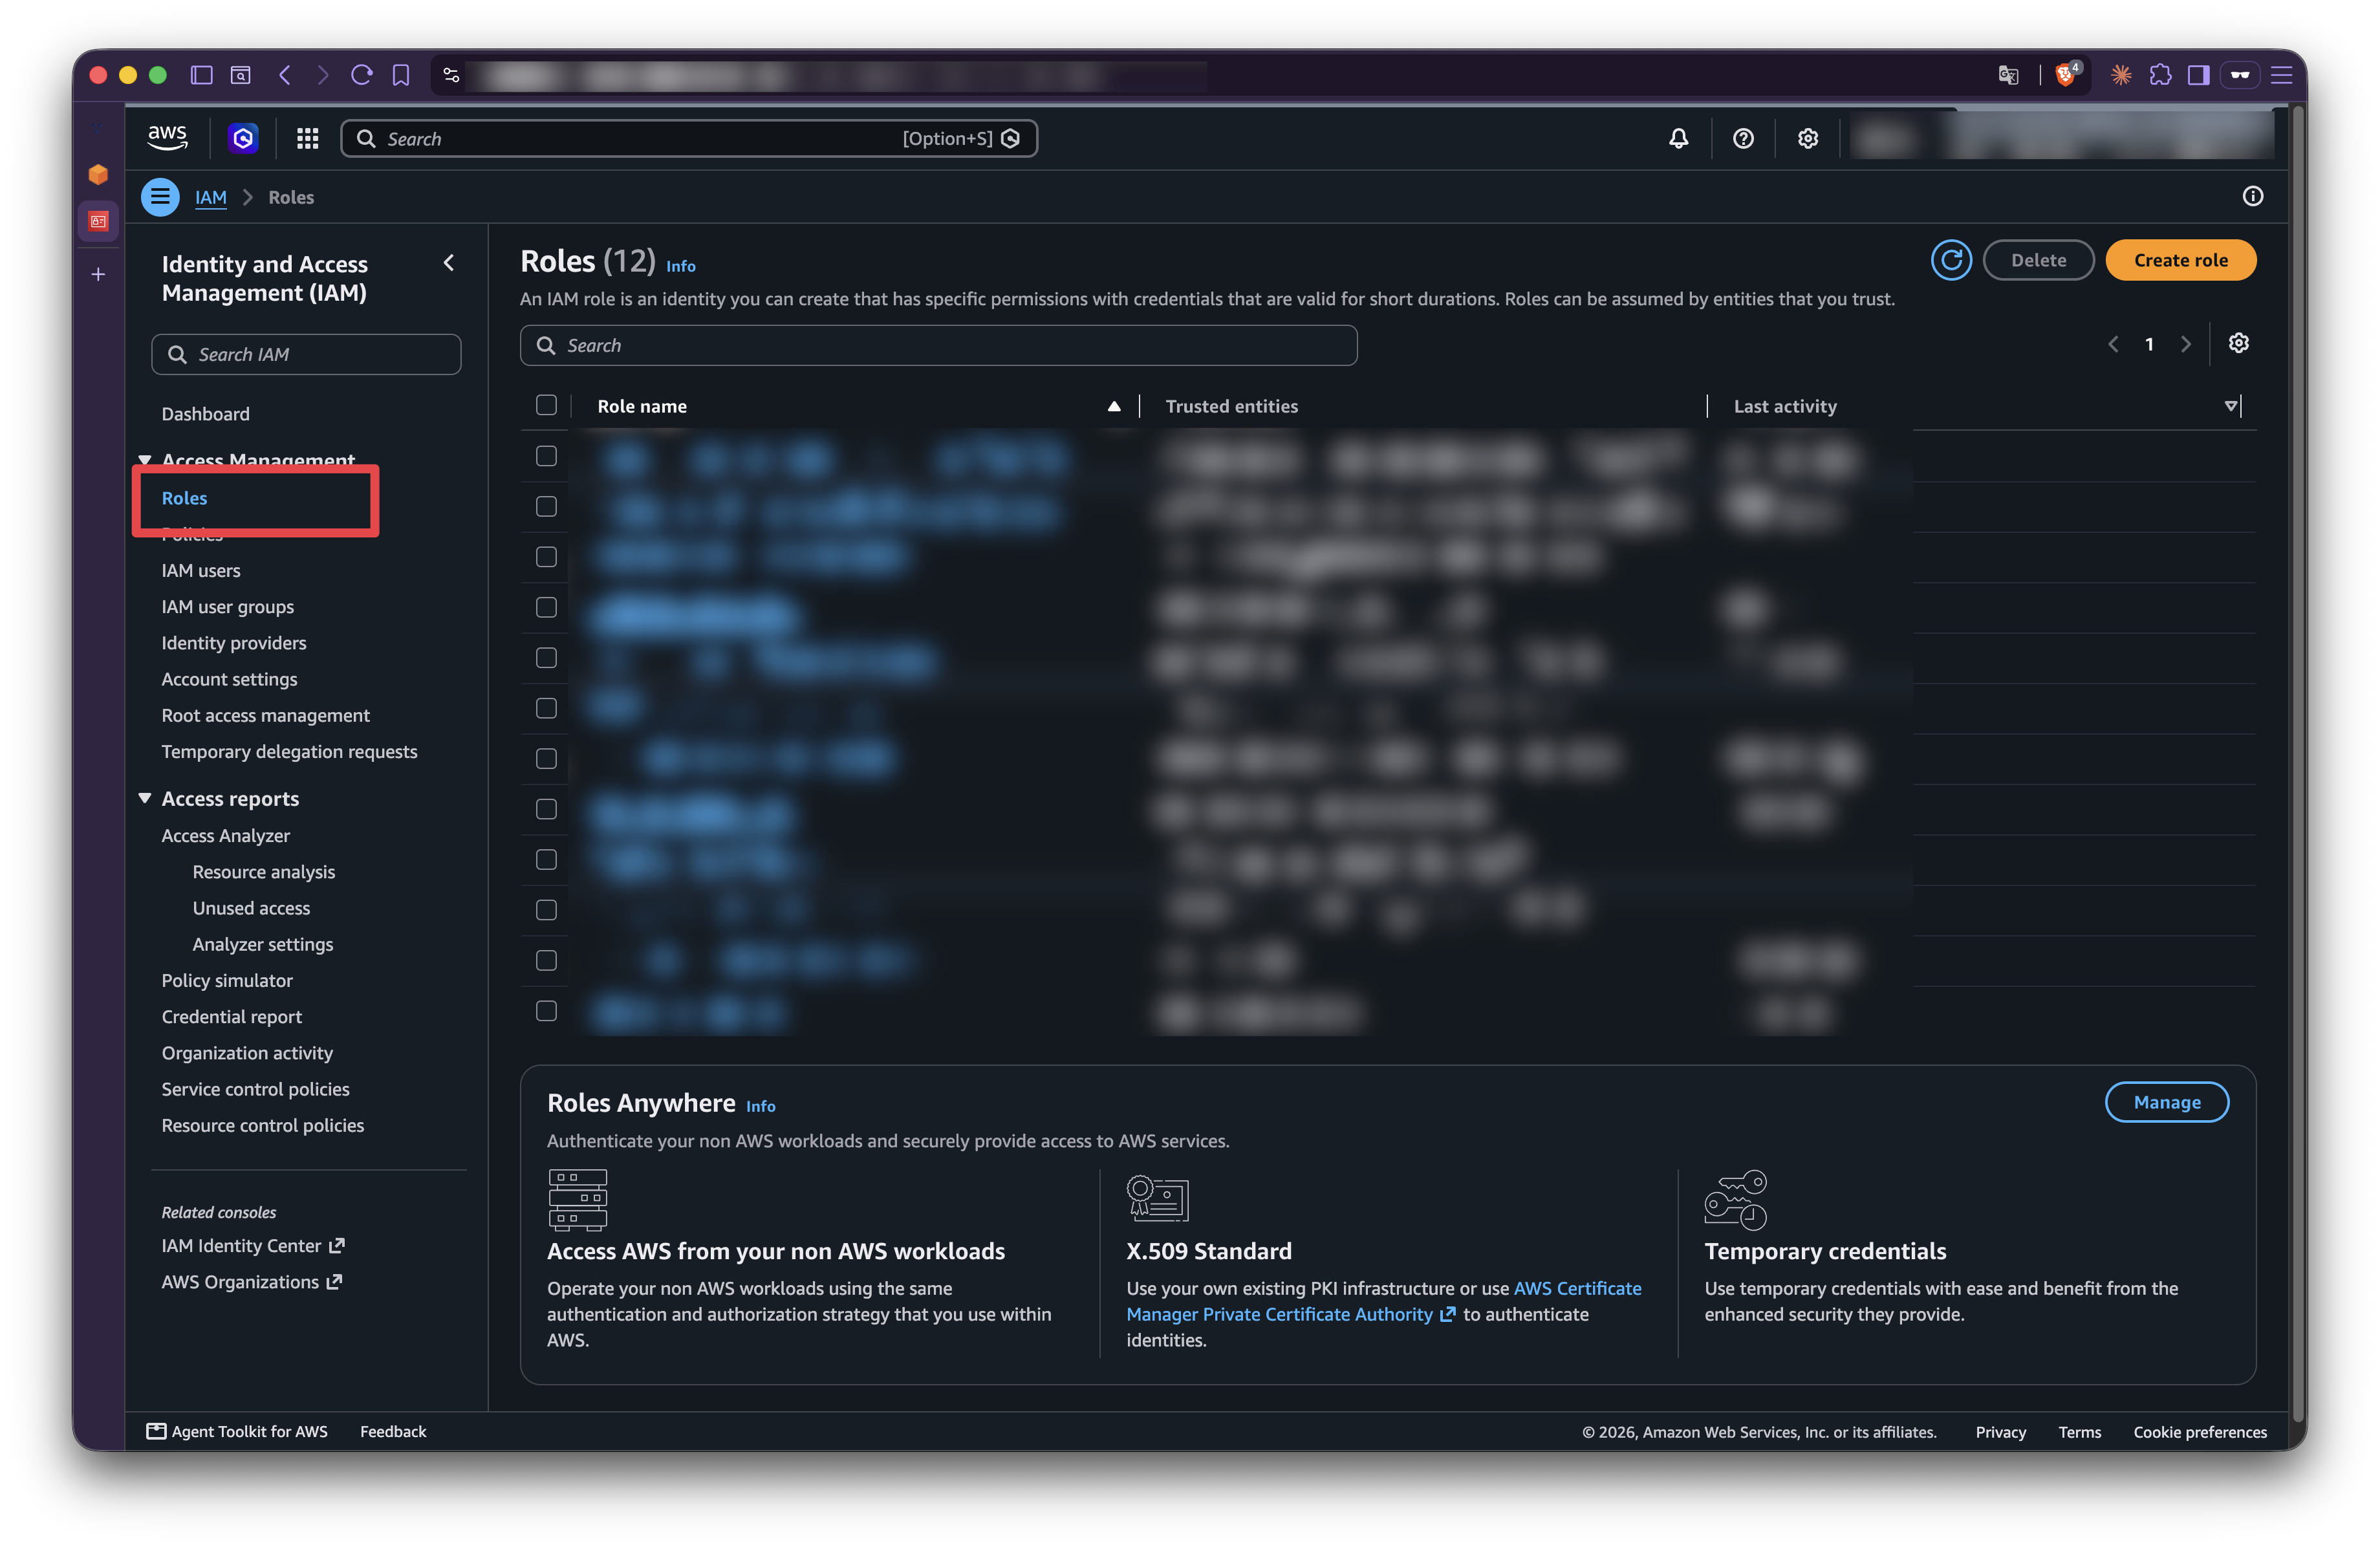Open AWS Organizations related console
Image resolution: width=2380 pixels, height=1547 pixels.
pyautogui.click(x=252, y=1282)
